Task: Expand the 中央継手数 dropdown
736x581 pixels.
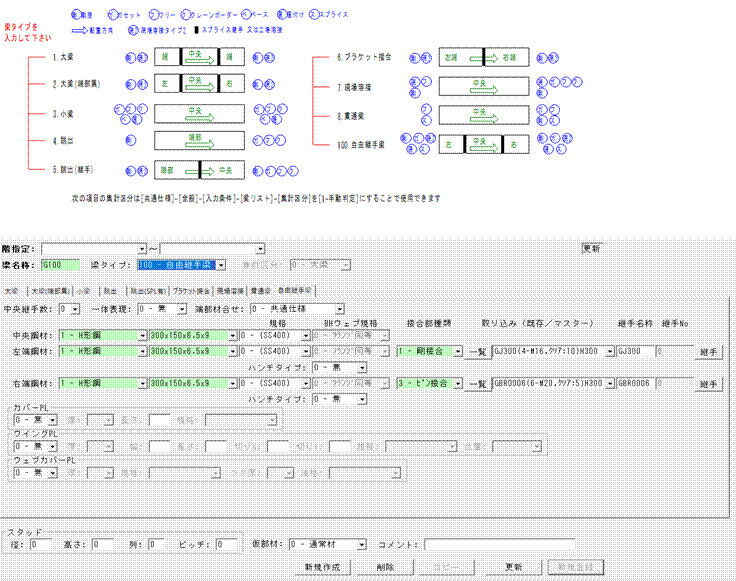Action: 75,309
